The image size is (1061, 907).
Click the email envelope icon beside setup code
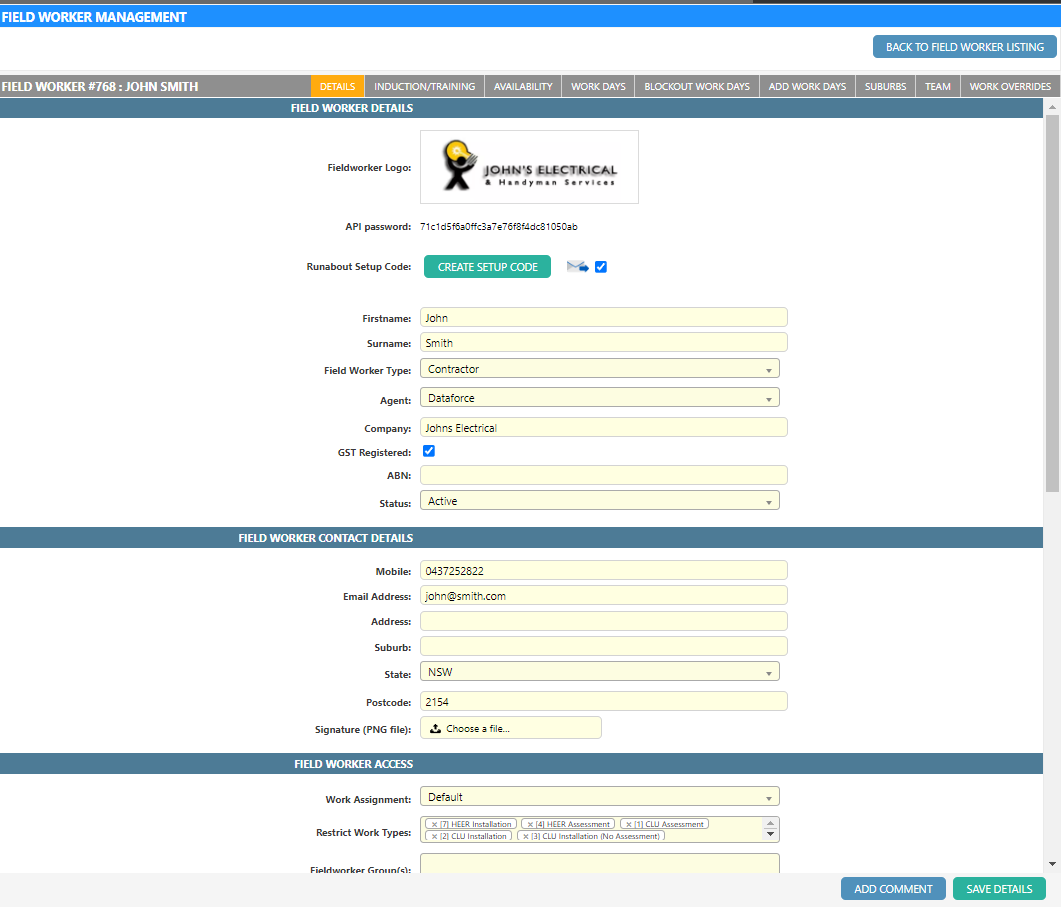pyautogui.click(x=577, y=267)
